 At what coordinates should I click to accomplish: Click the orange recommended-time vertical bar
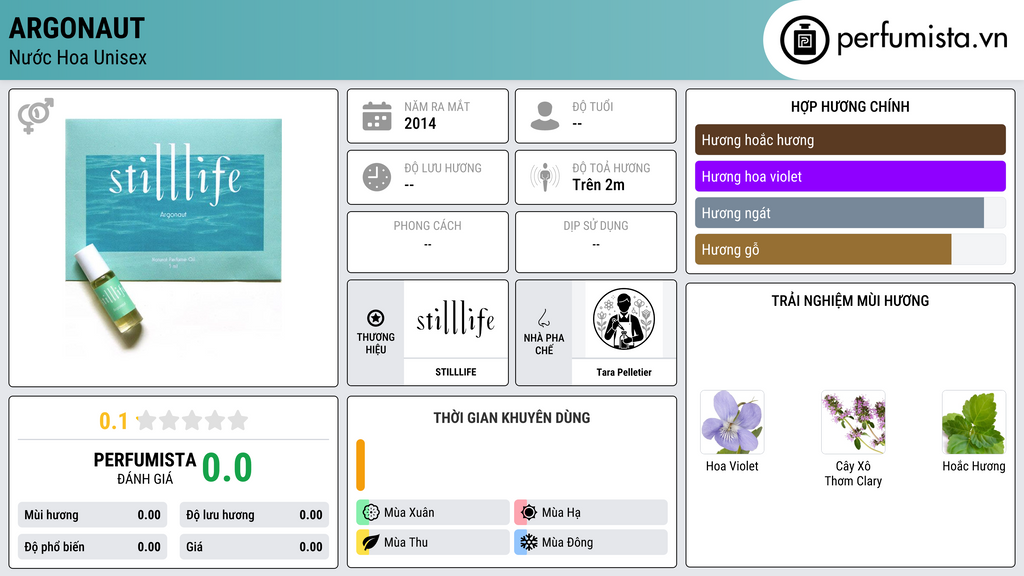point(360,465)
